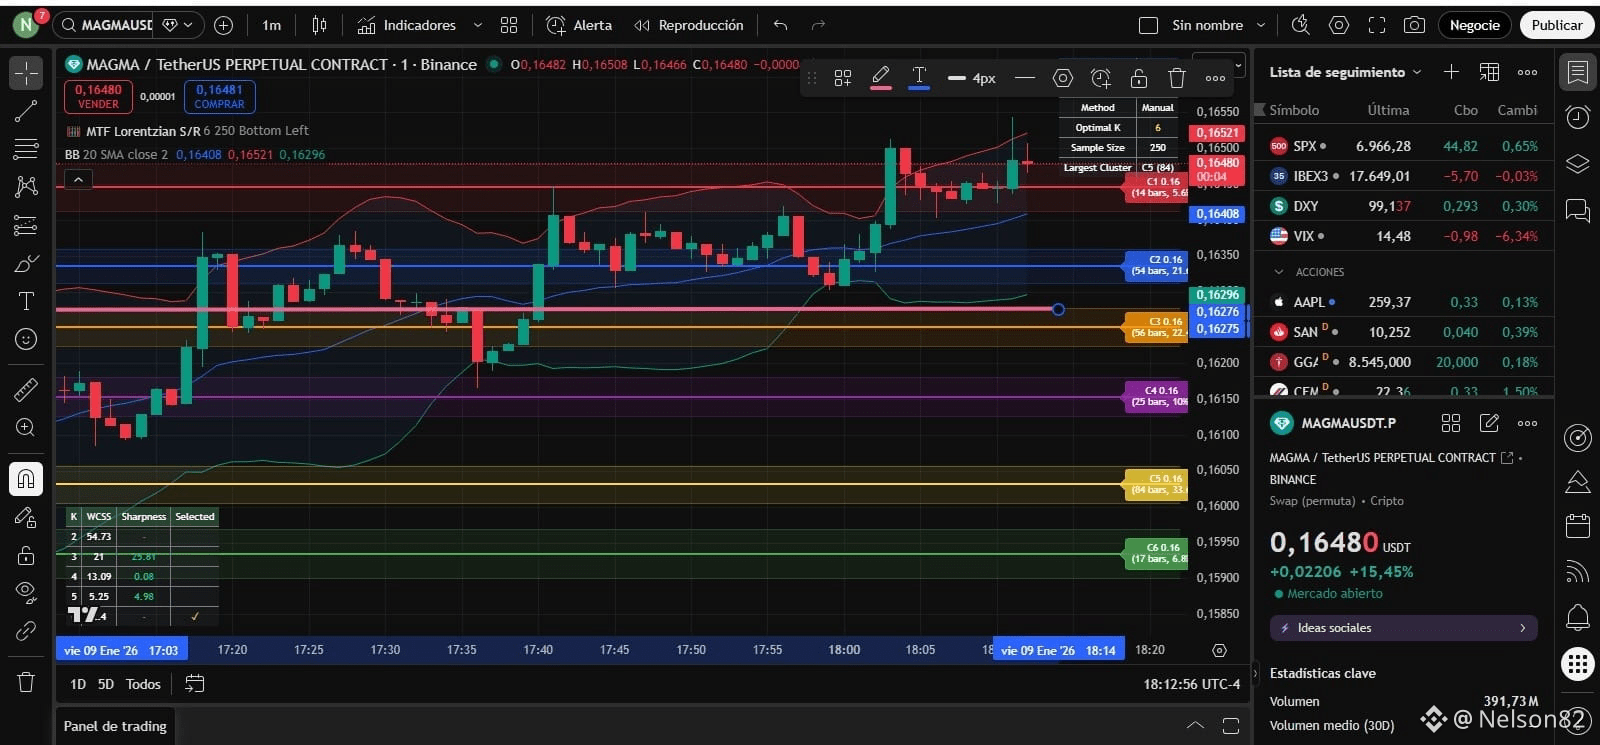Select the Text drawing tool

[x=26, y=301]
